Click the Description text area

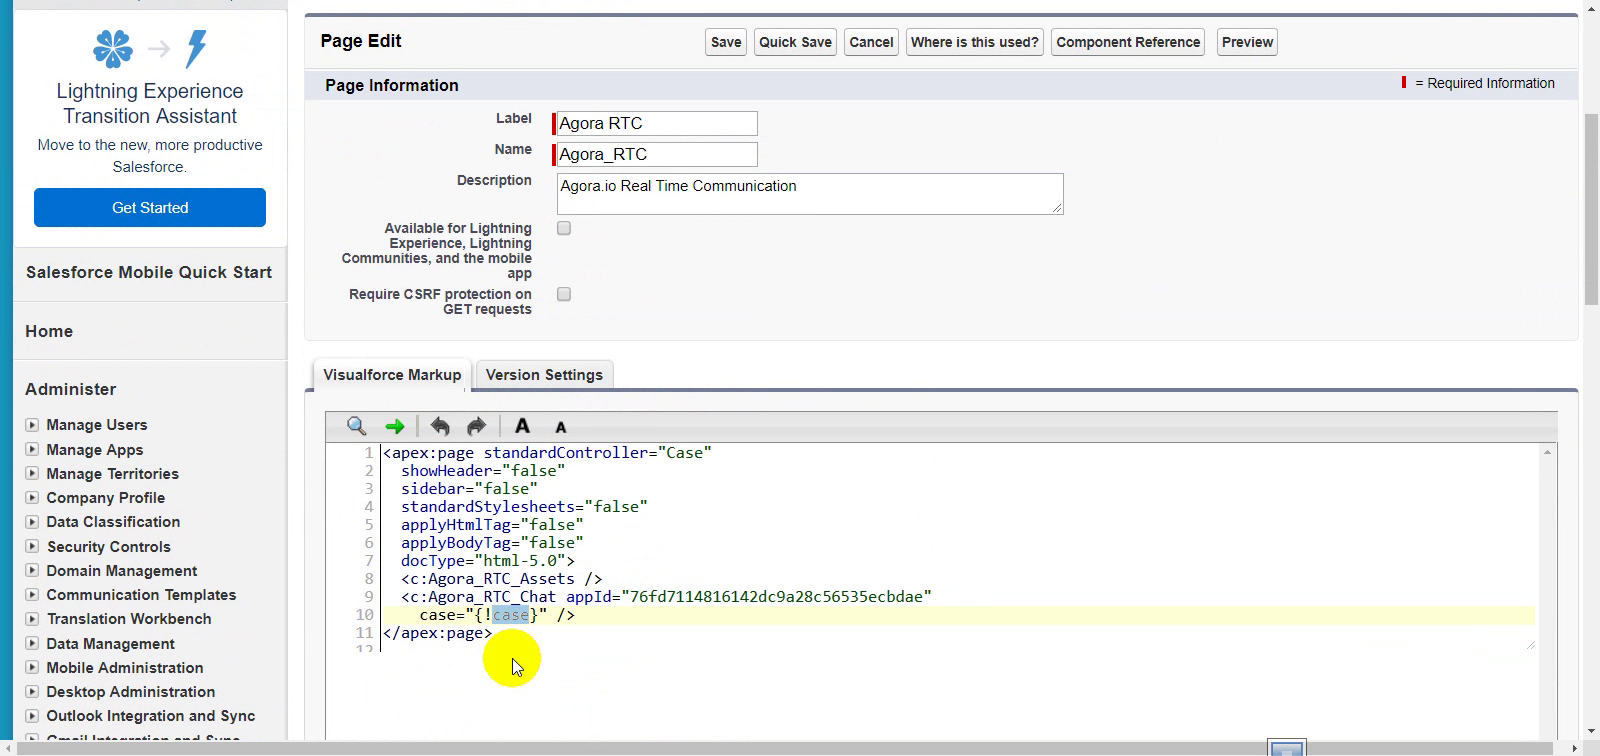[810, 194]
